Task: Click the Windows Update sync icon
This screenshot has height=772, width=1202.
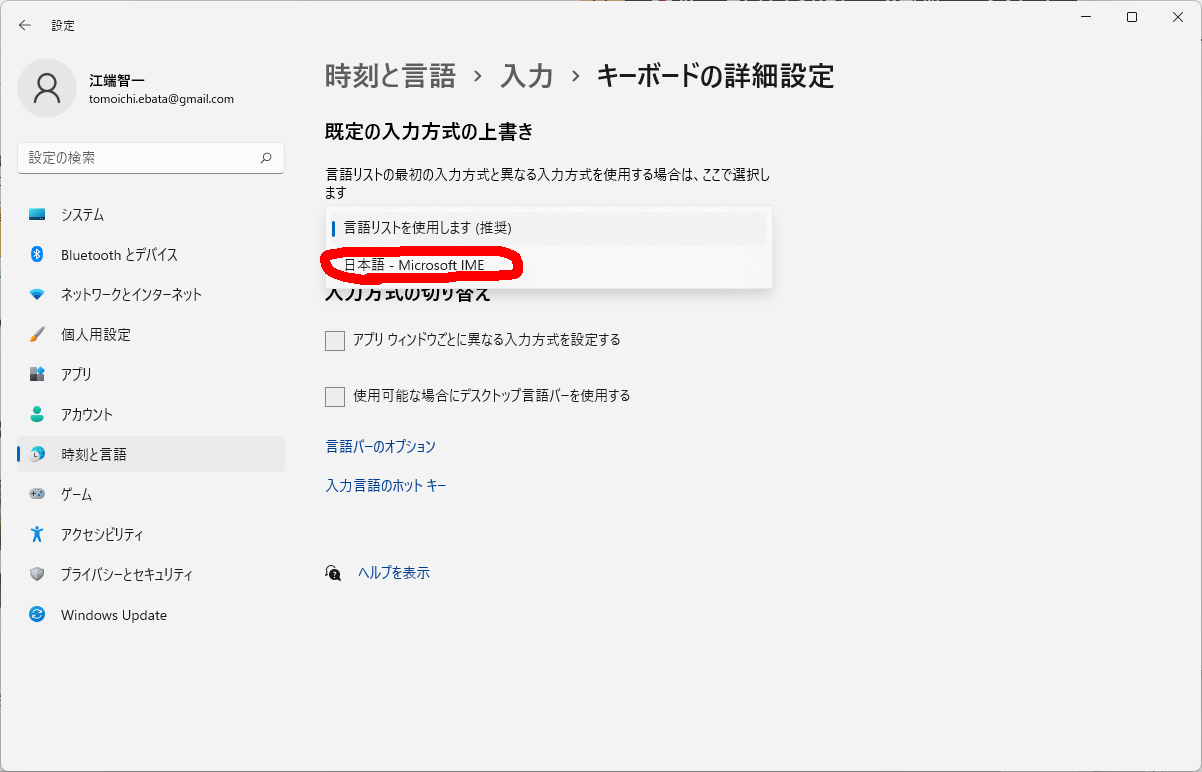Action: pos(37,615)
